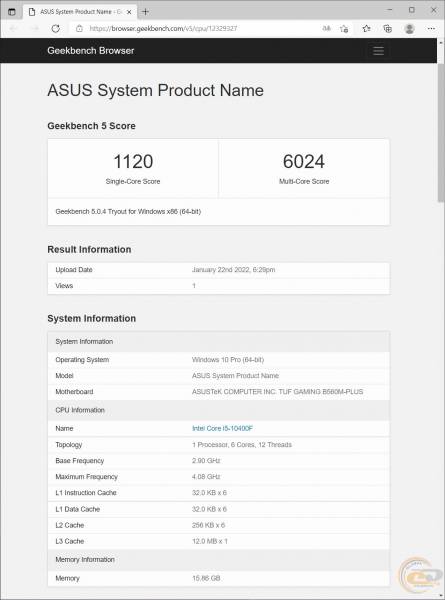Click the page's vertical scrollbar thumb
Image resolution: width=445 pixels, height=600 pixels.
point(441,132)
